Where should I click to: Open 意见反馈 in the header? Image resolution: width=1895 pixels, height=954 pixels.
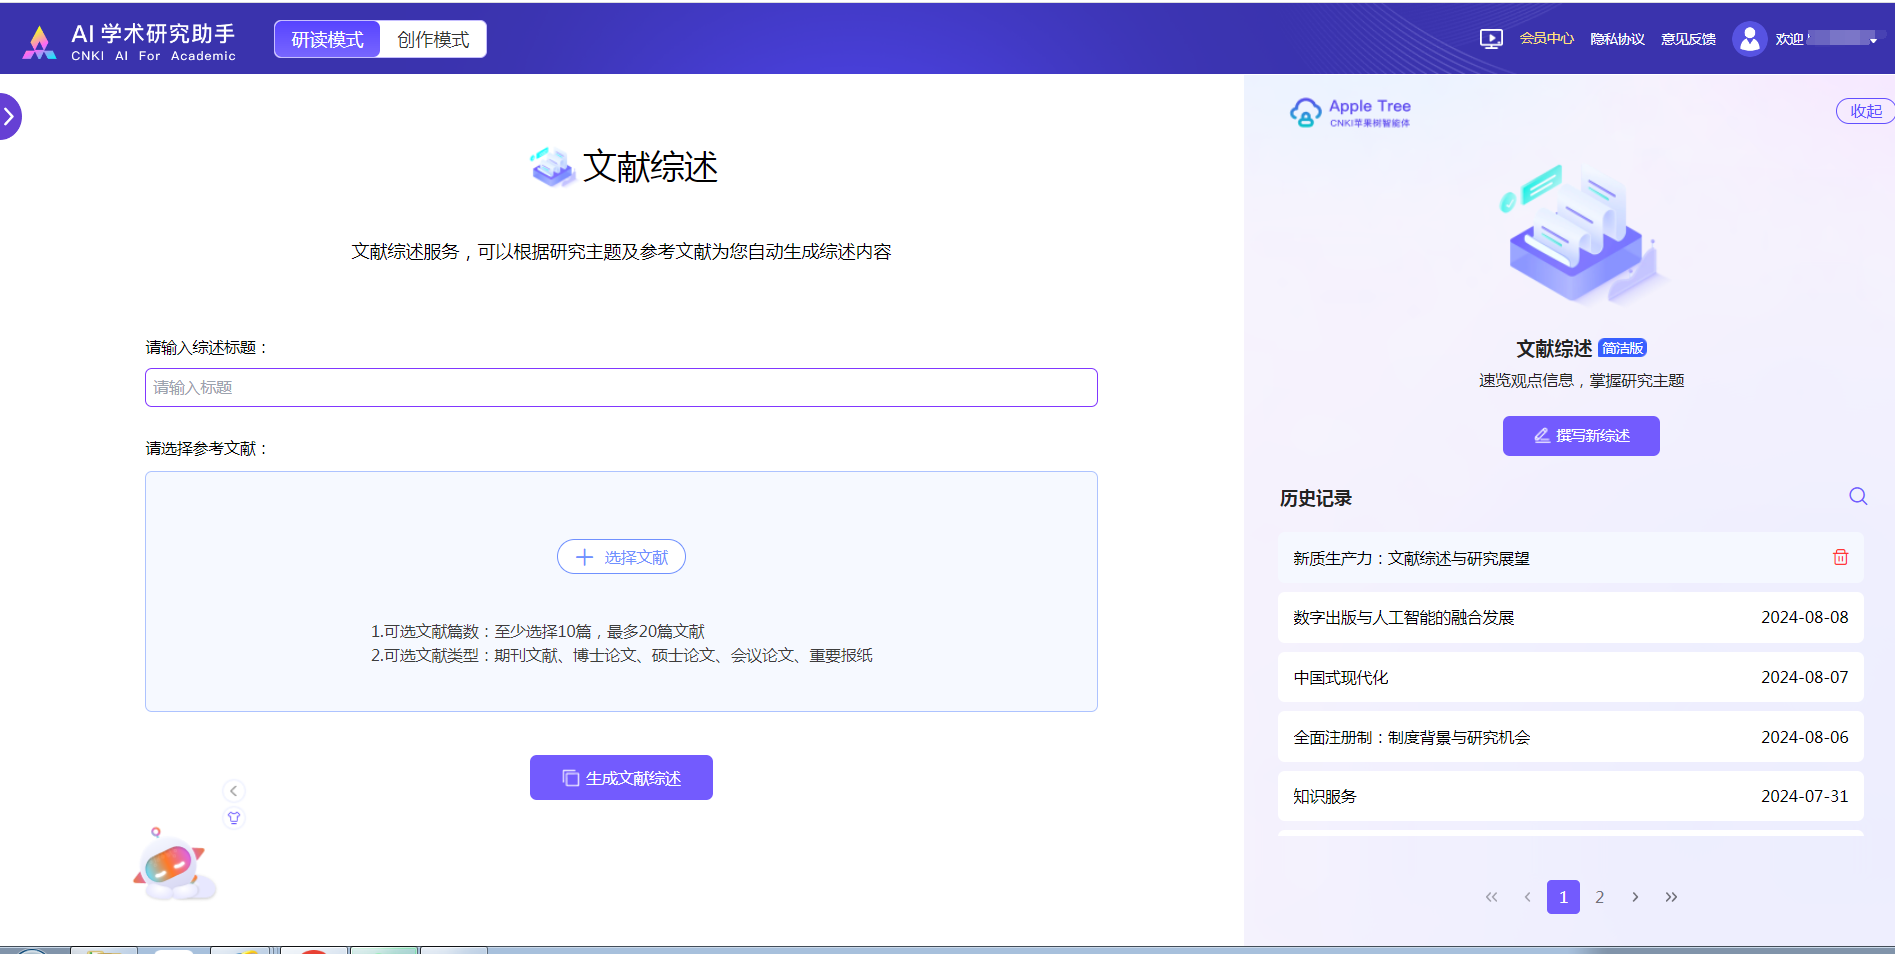click(x=1688, y=39)
